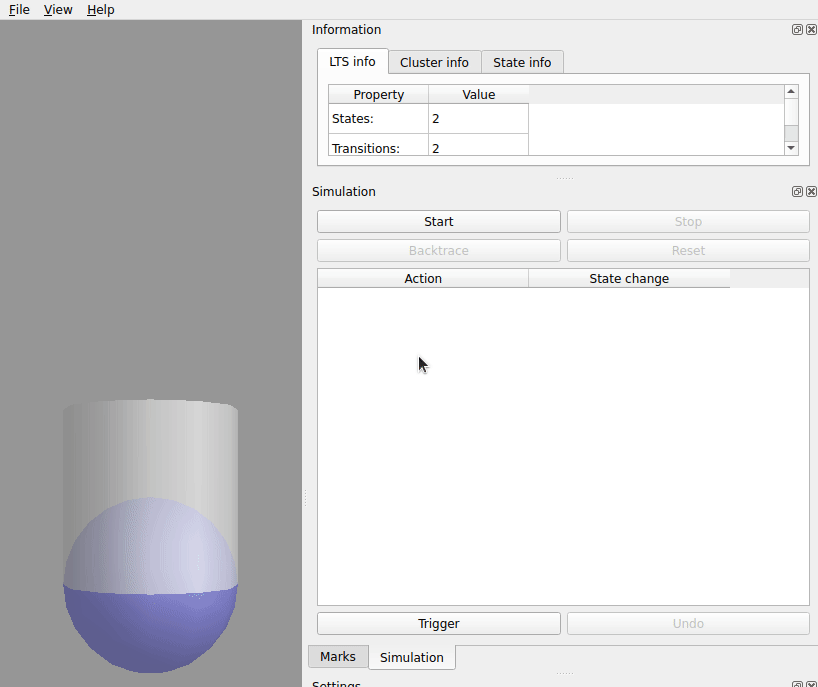
Task: Open the View menu
Action: 58,10
